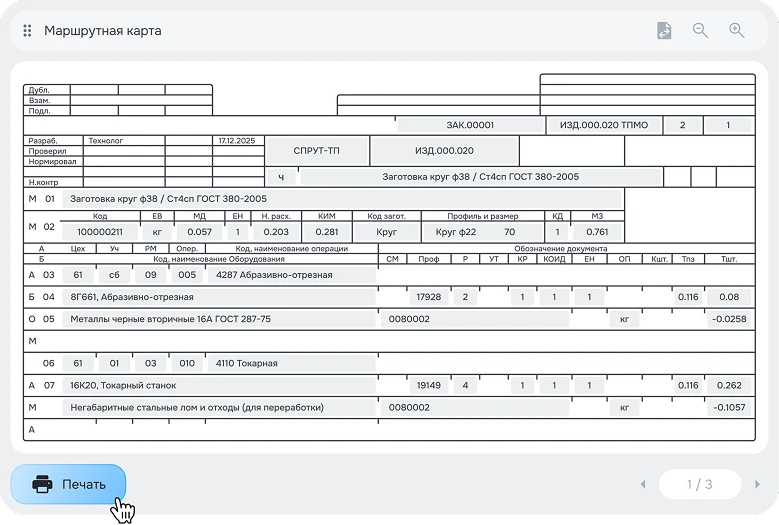
Task: Select the ЗАК.00001 order field
Action: (x=469, y=125)
